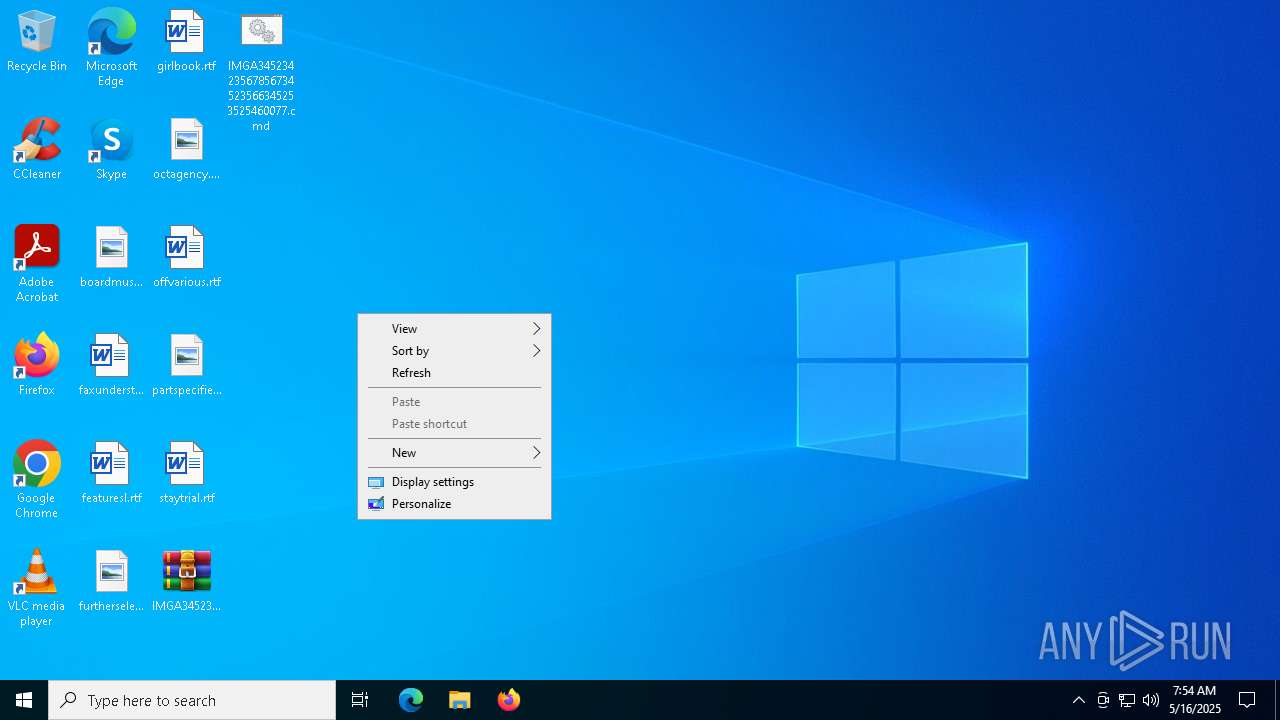This screenshot has height=720, width=1280.
Task: Click the meet-now camera tray icon
Action: 1103,700
